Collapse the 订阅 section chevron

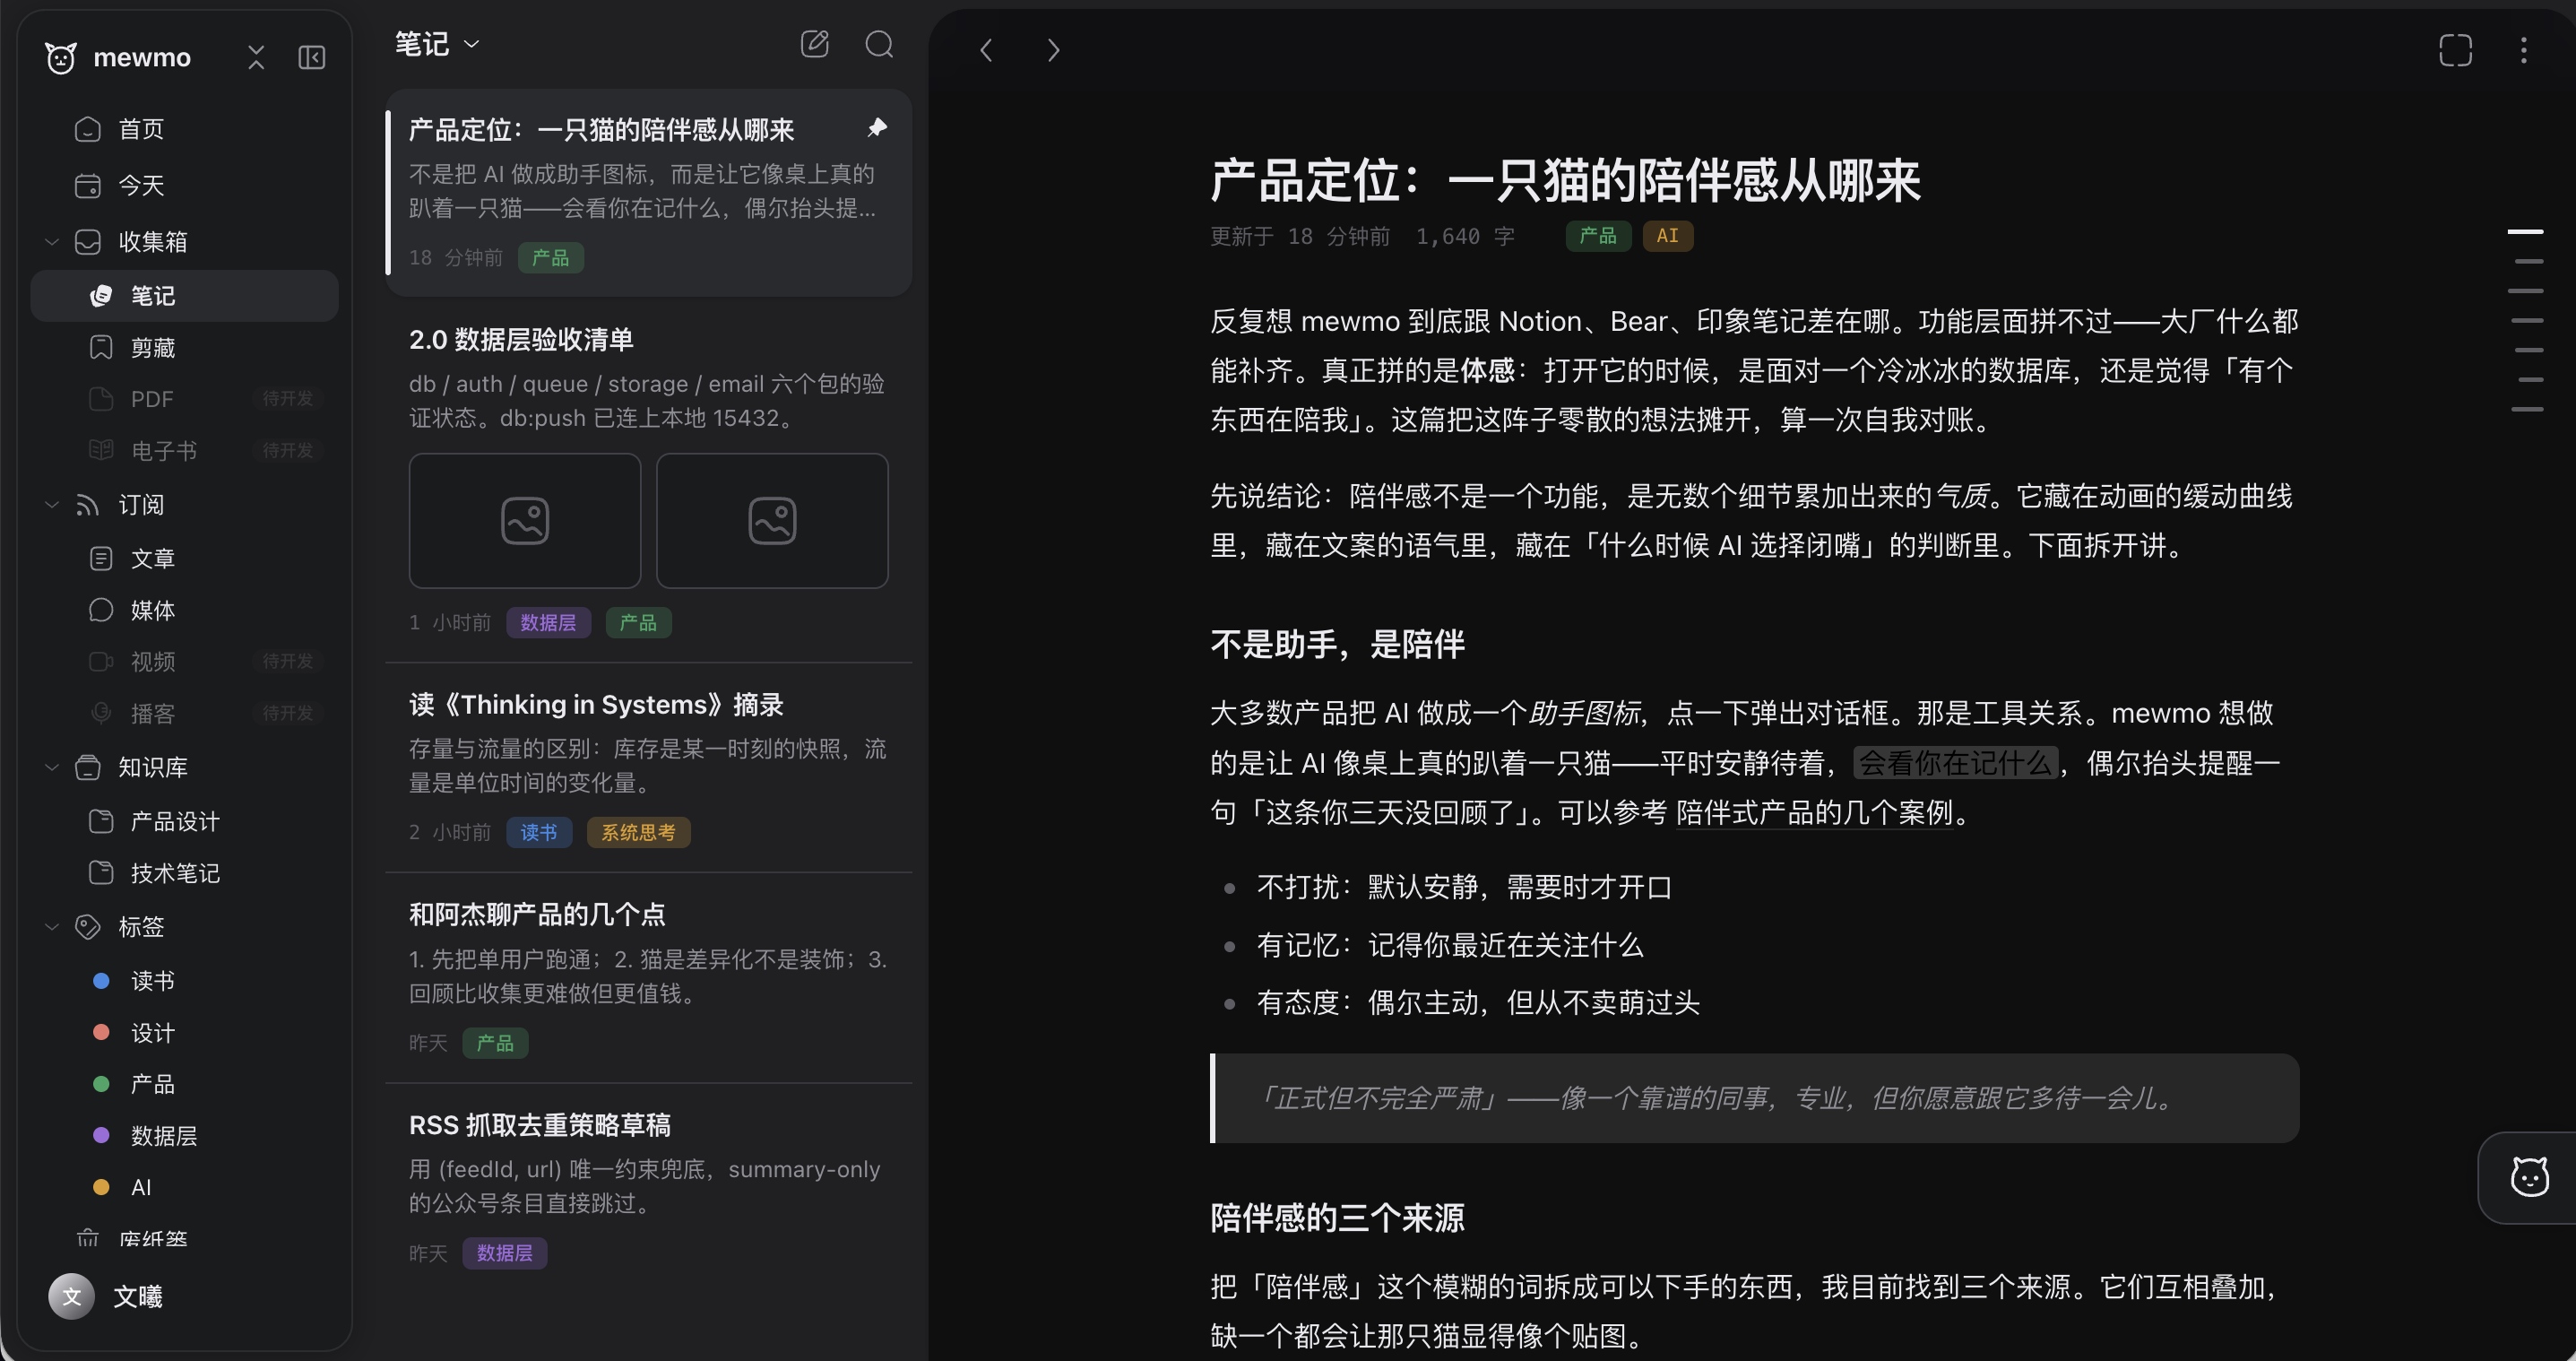click(x=52, y=505)
